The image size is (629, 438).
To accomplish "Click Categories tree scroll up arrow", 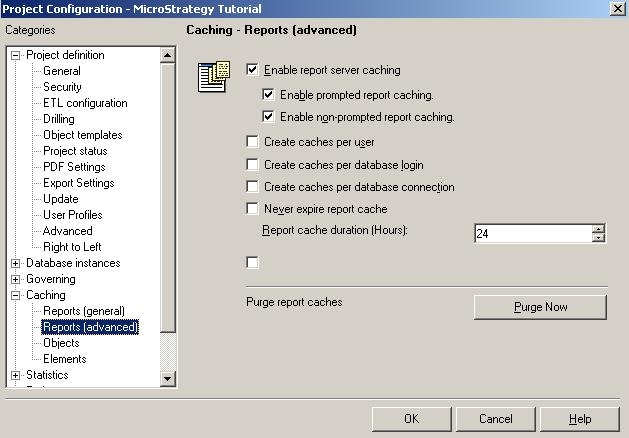I will tap(168, 55).
